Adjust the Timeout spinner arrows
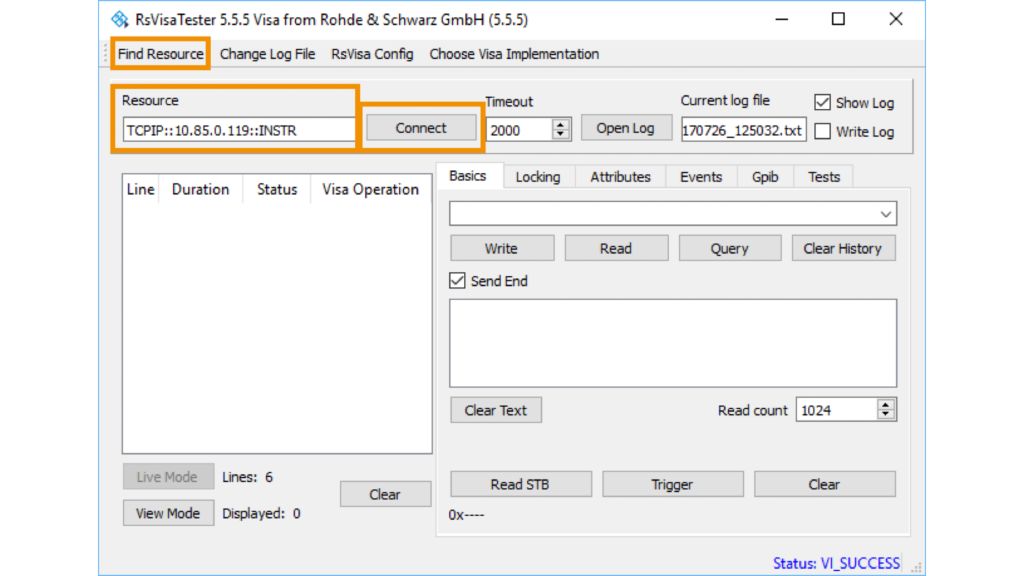Image resolution: width=1024 pixels, height=576 pixels. pyautogui.click(x=561, y=129)
